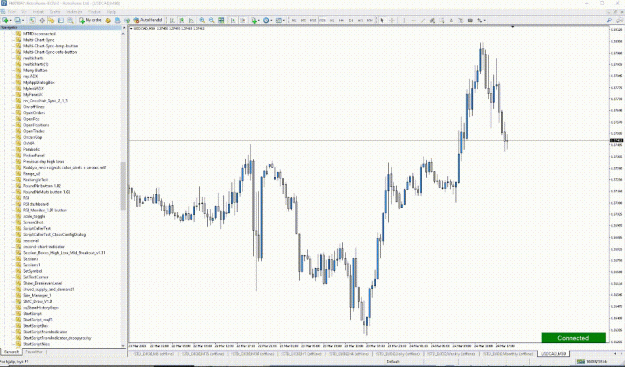625x367 pixels.
Task: Select the OpenOrders indicator
Action: [33, 113]
